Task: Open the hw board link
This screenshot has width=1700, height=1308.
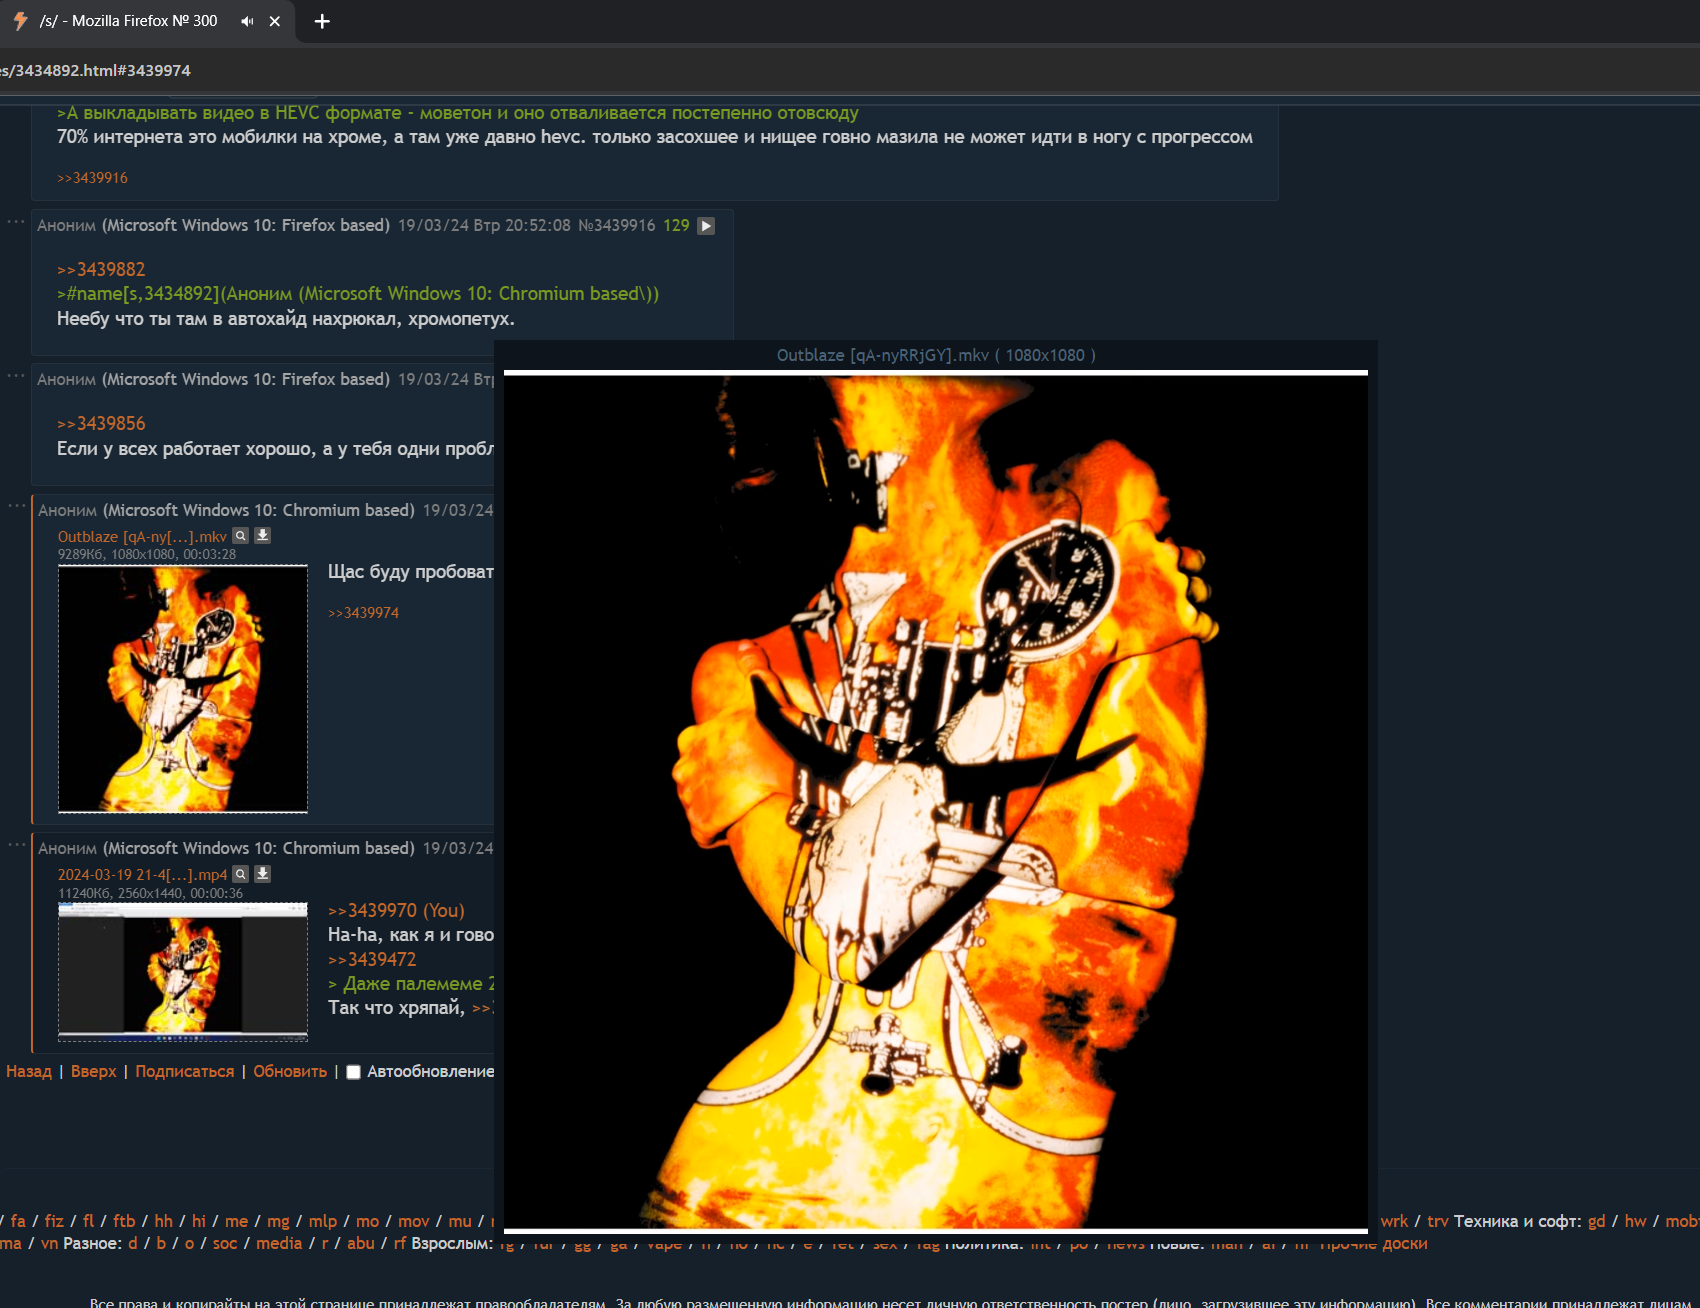Action: (x=1636, y=1221)
